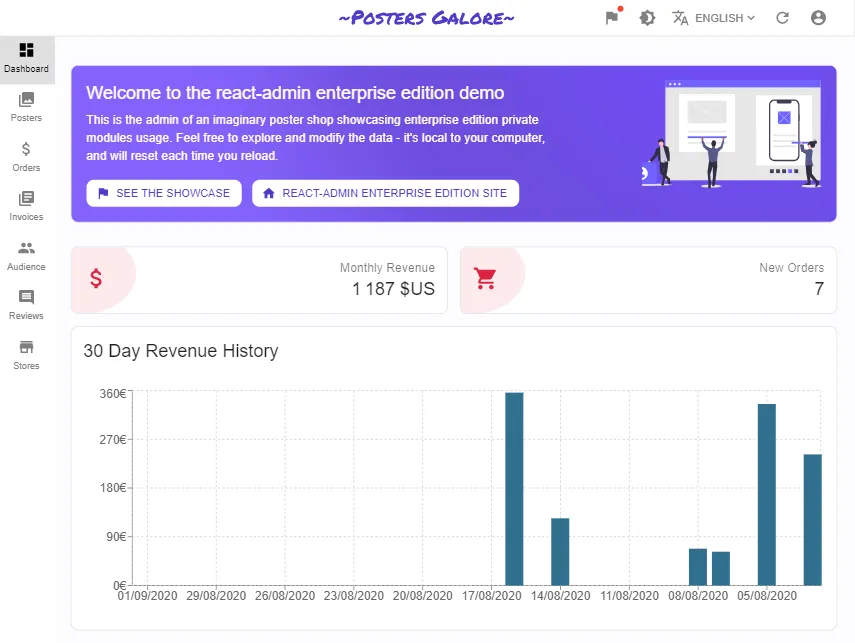Click See the Showcase button
This screenshot has width=855, height=643.
click(164, 193)
